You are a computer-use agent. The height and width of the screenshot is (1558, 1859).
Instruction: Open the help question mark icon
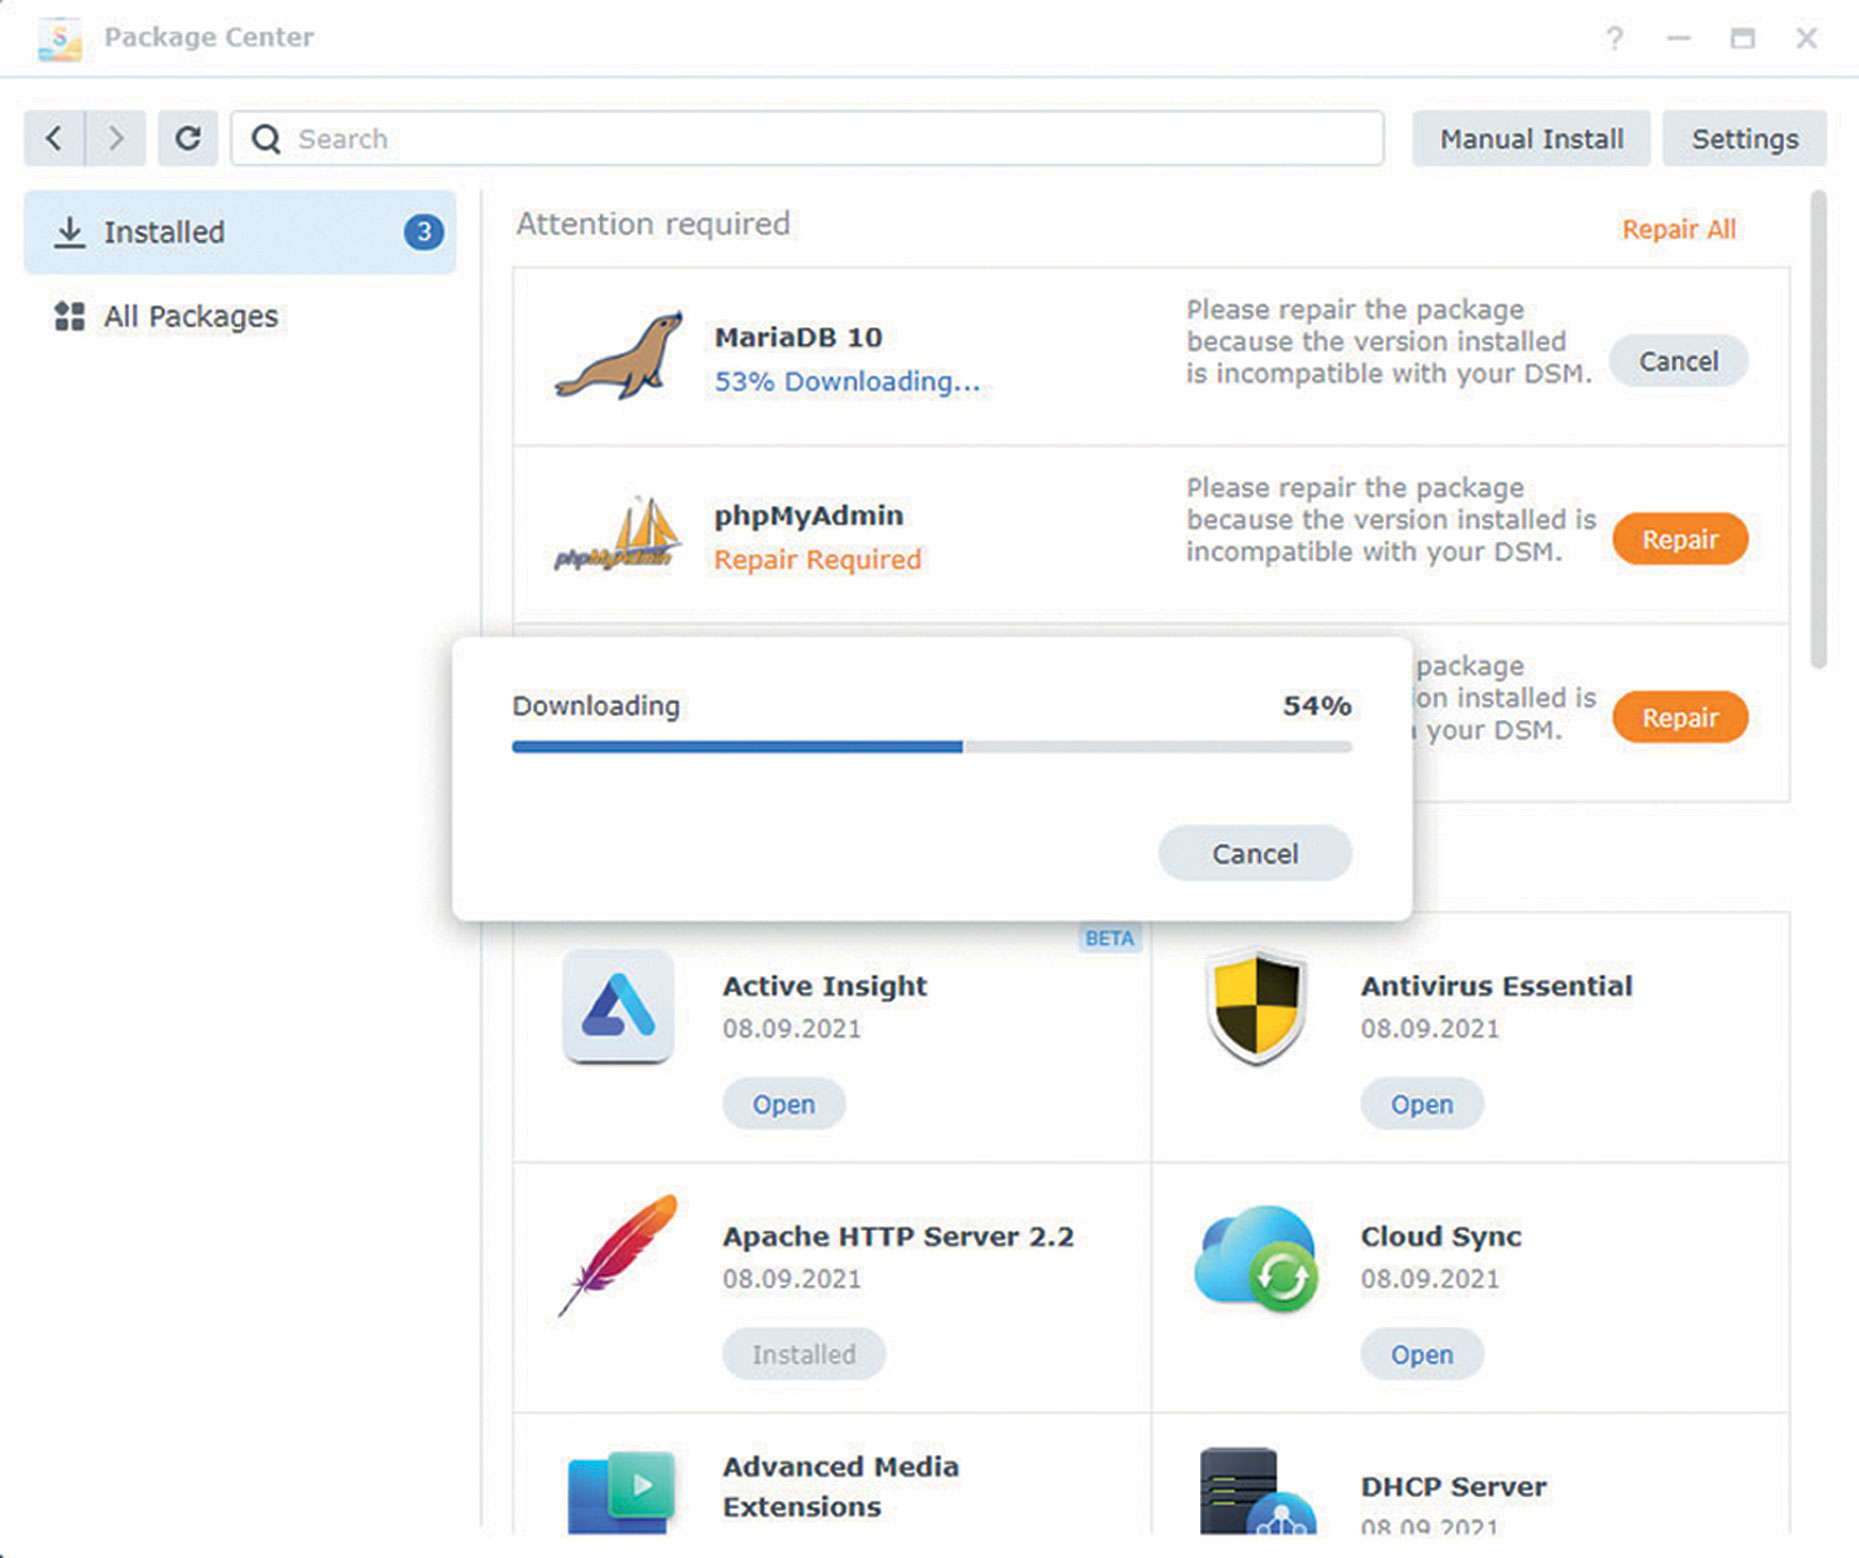click(x=1614, y=38)
